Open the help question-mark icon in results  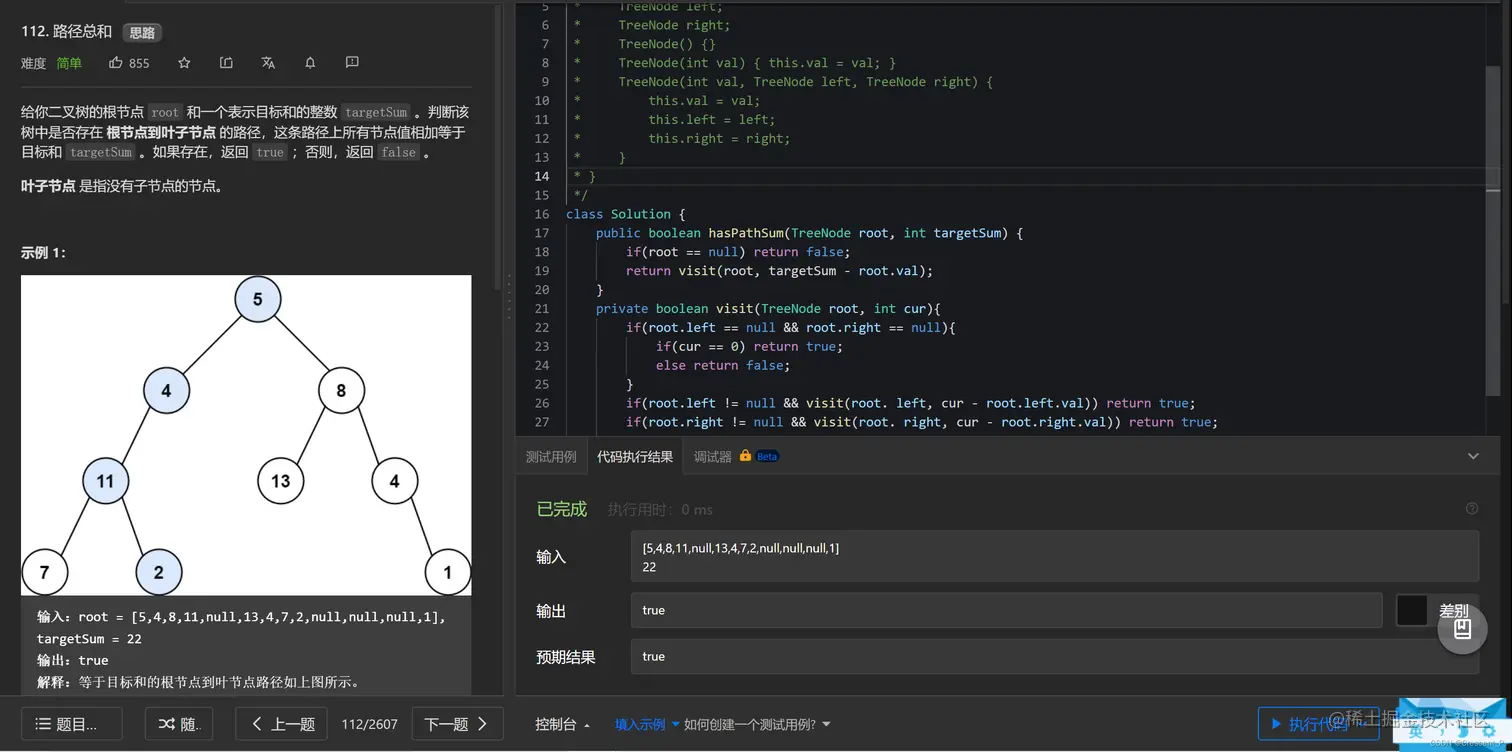[1472, 509]
